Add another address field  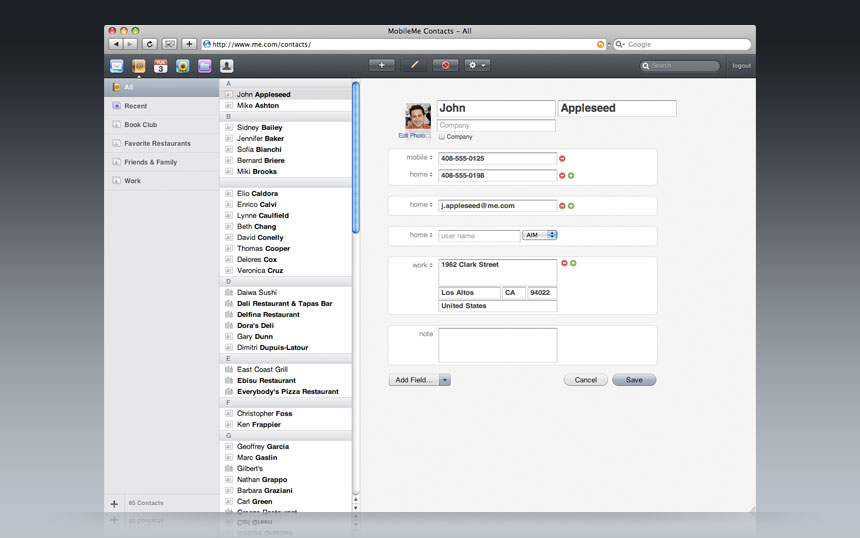coord(573,263)
